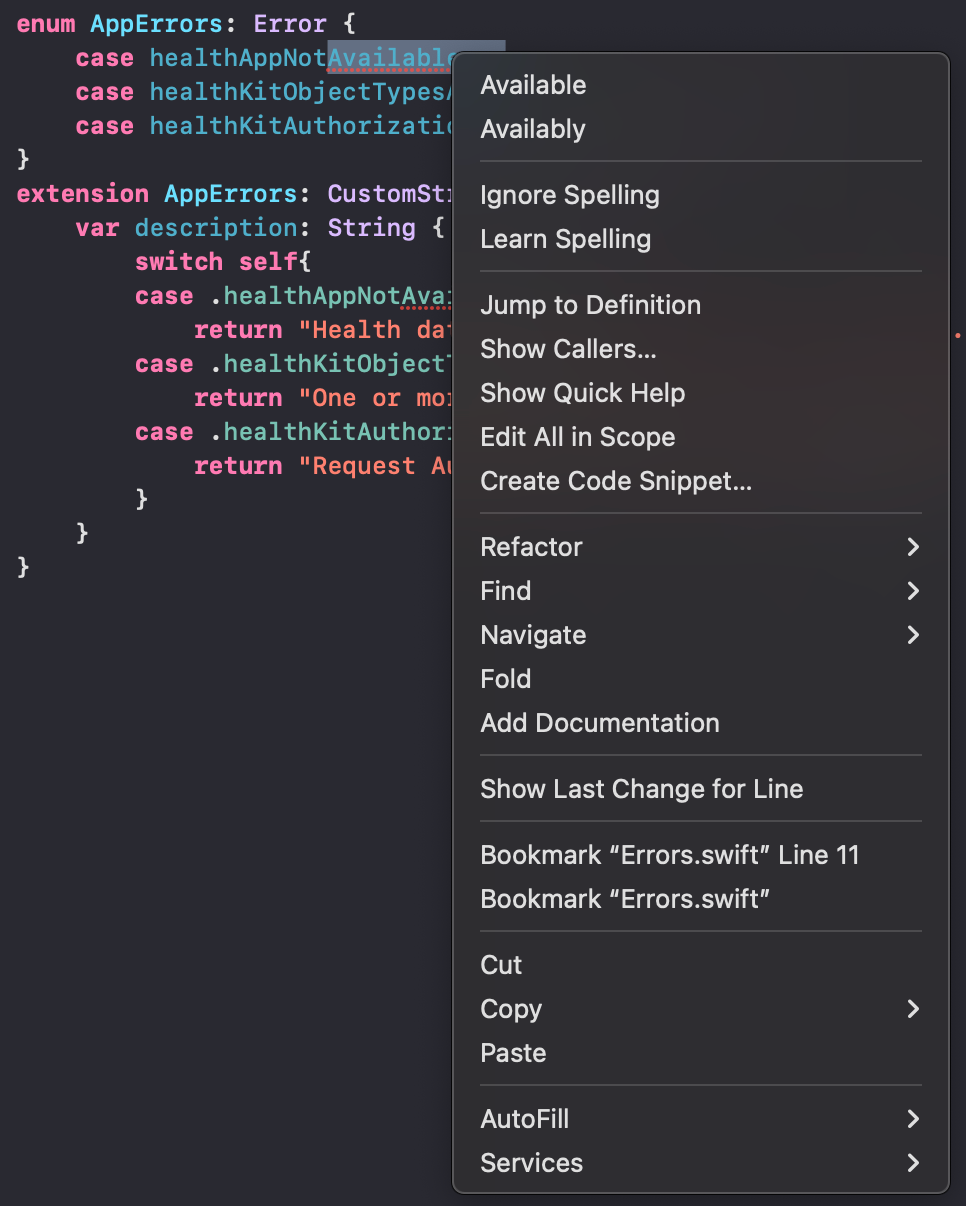Screen dimensions: 966x1206
Task: Show Last Change for Line
Action: click(x=641, y=789)
